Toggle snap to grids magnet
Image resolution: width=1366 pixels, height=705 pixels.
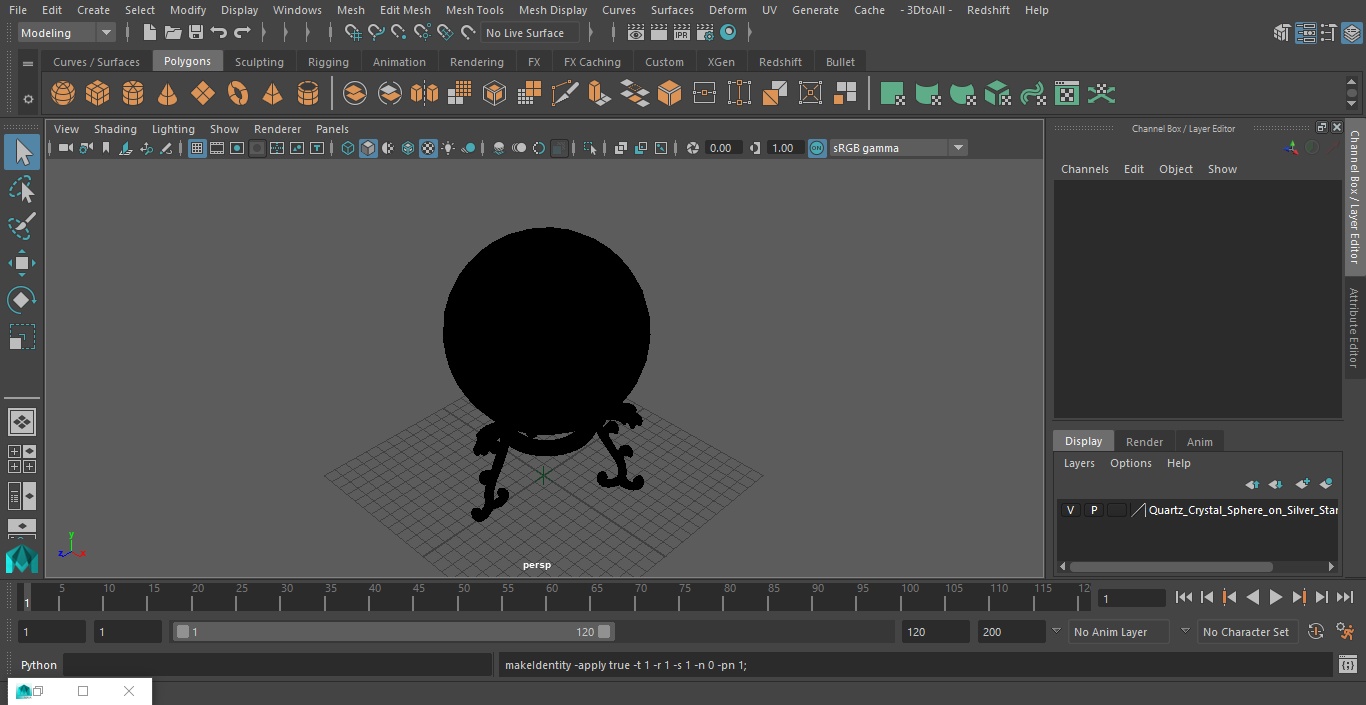click(352, 33)
